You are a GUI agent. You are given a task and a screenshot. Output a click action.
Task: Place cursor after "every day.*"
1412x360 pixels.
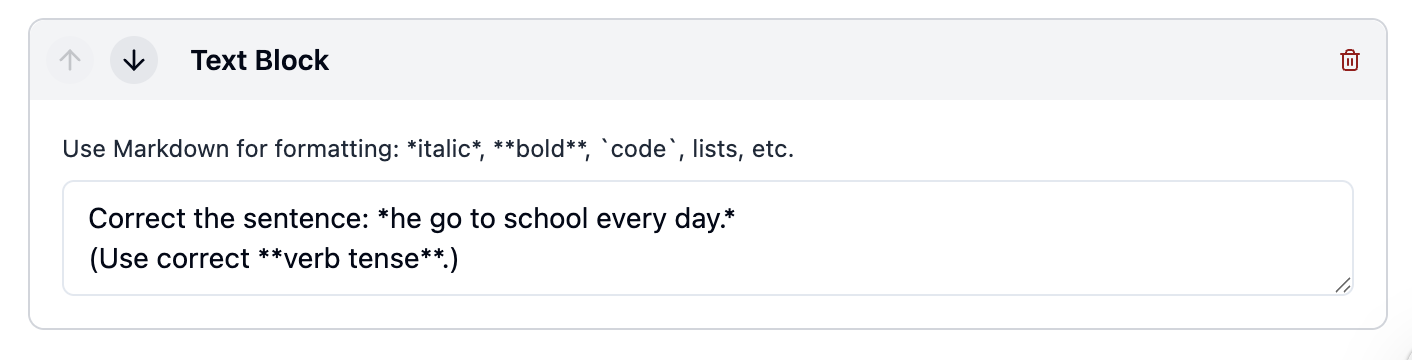pyautogui.click(x=738, y=217)
